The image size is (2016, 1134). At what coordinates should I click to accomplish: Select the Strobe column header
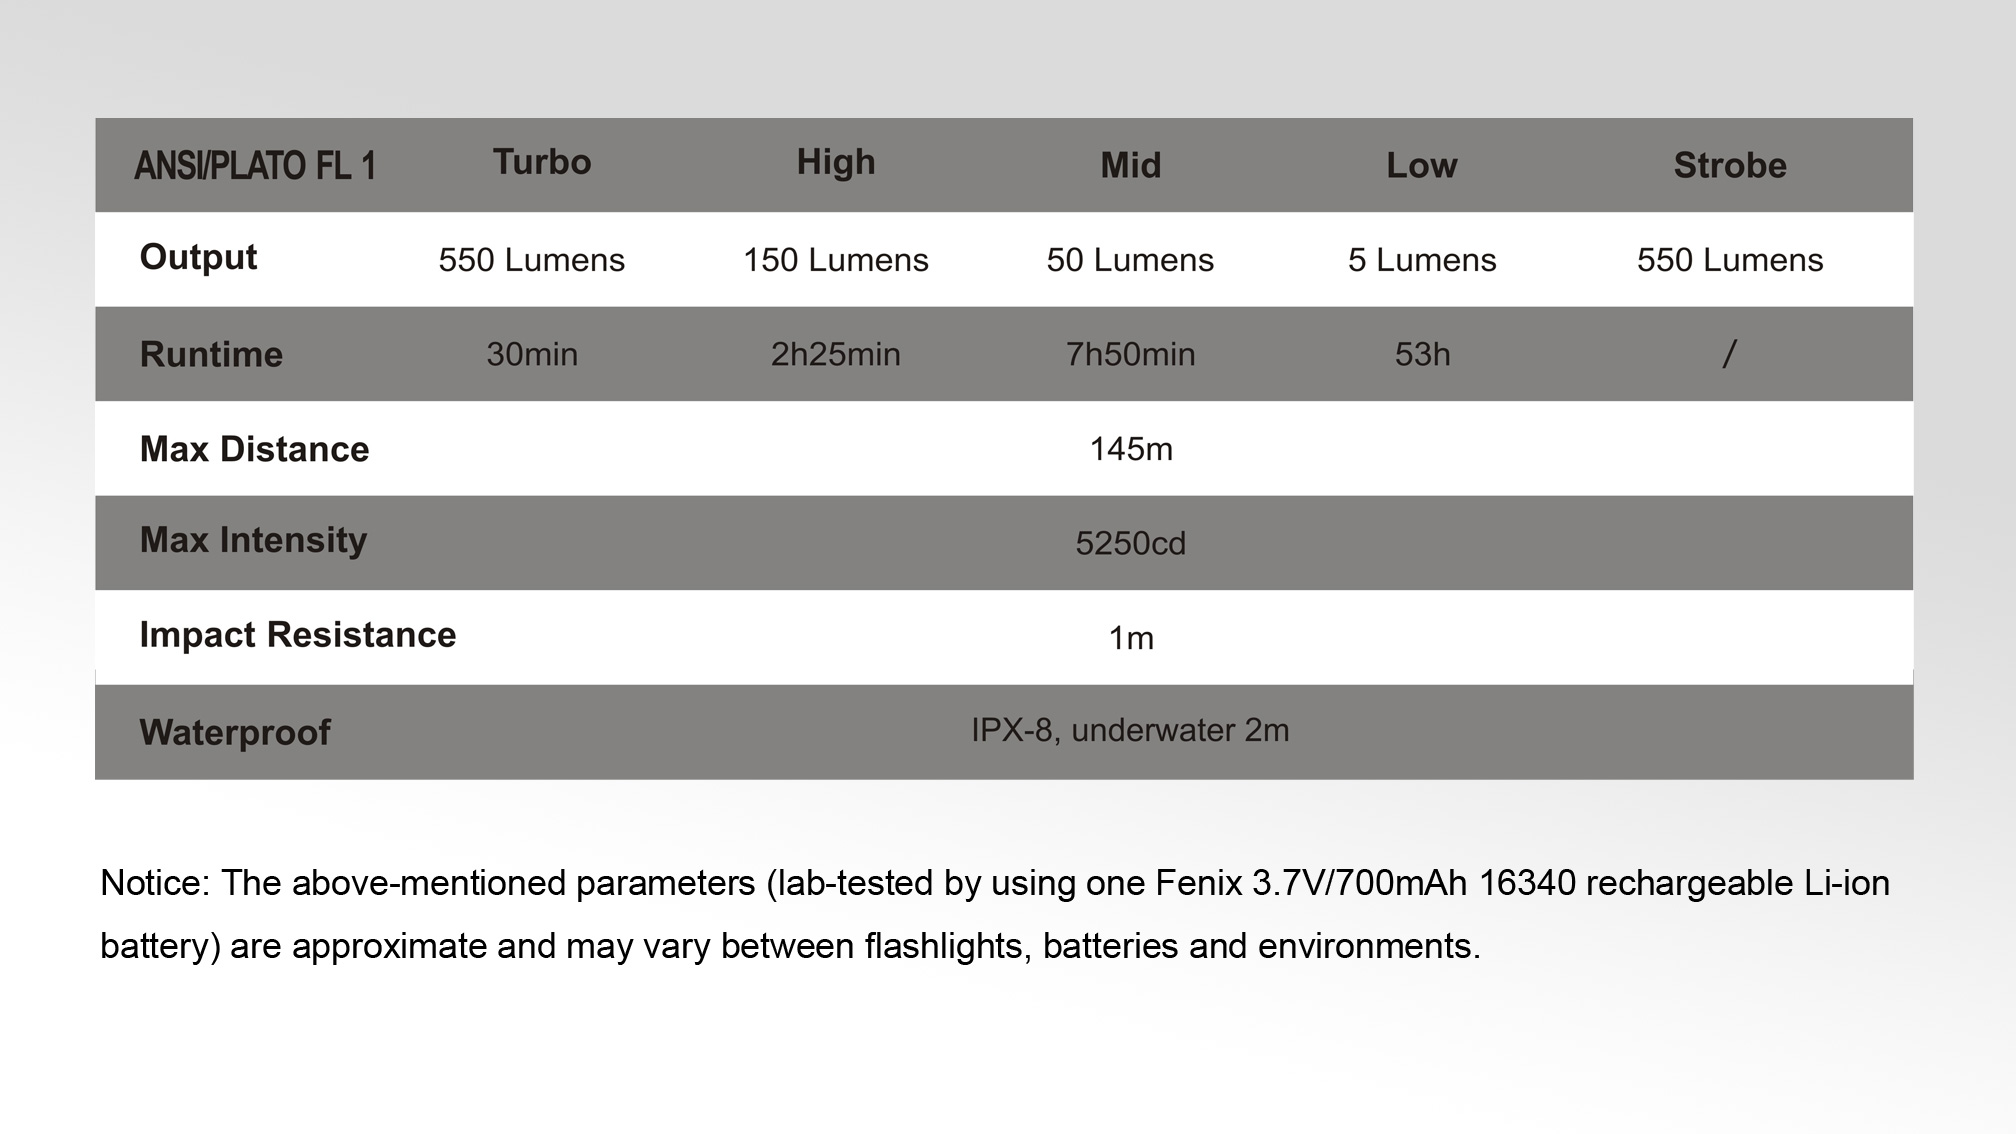coord(1730,165)
